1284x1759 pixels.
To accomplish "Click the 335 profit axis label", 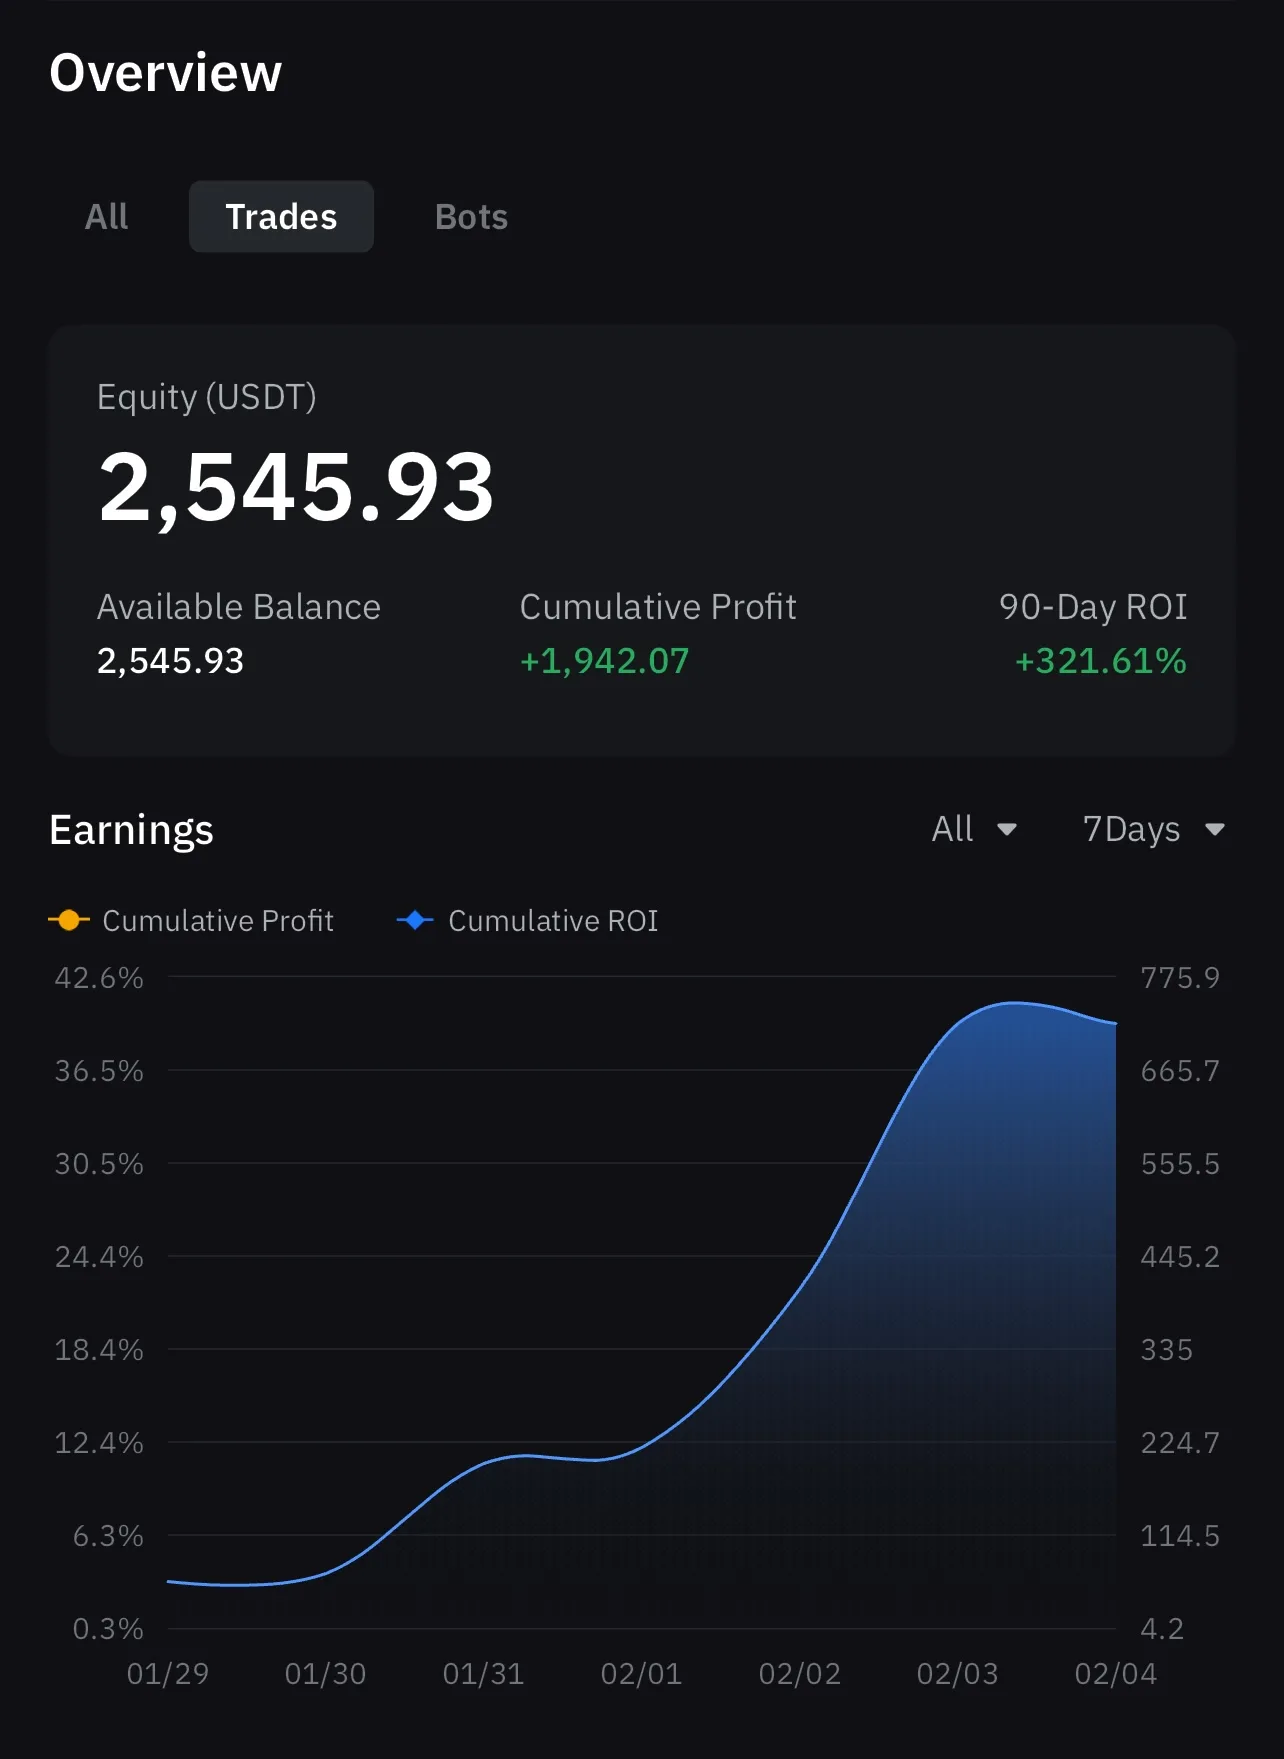I will [x=1167, y=1350].
